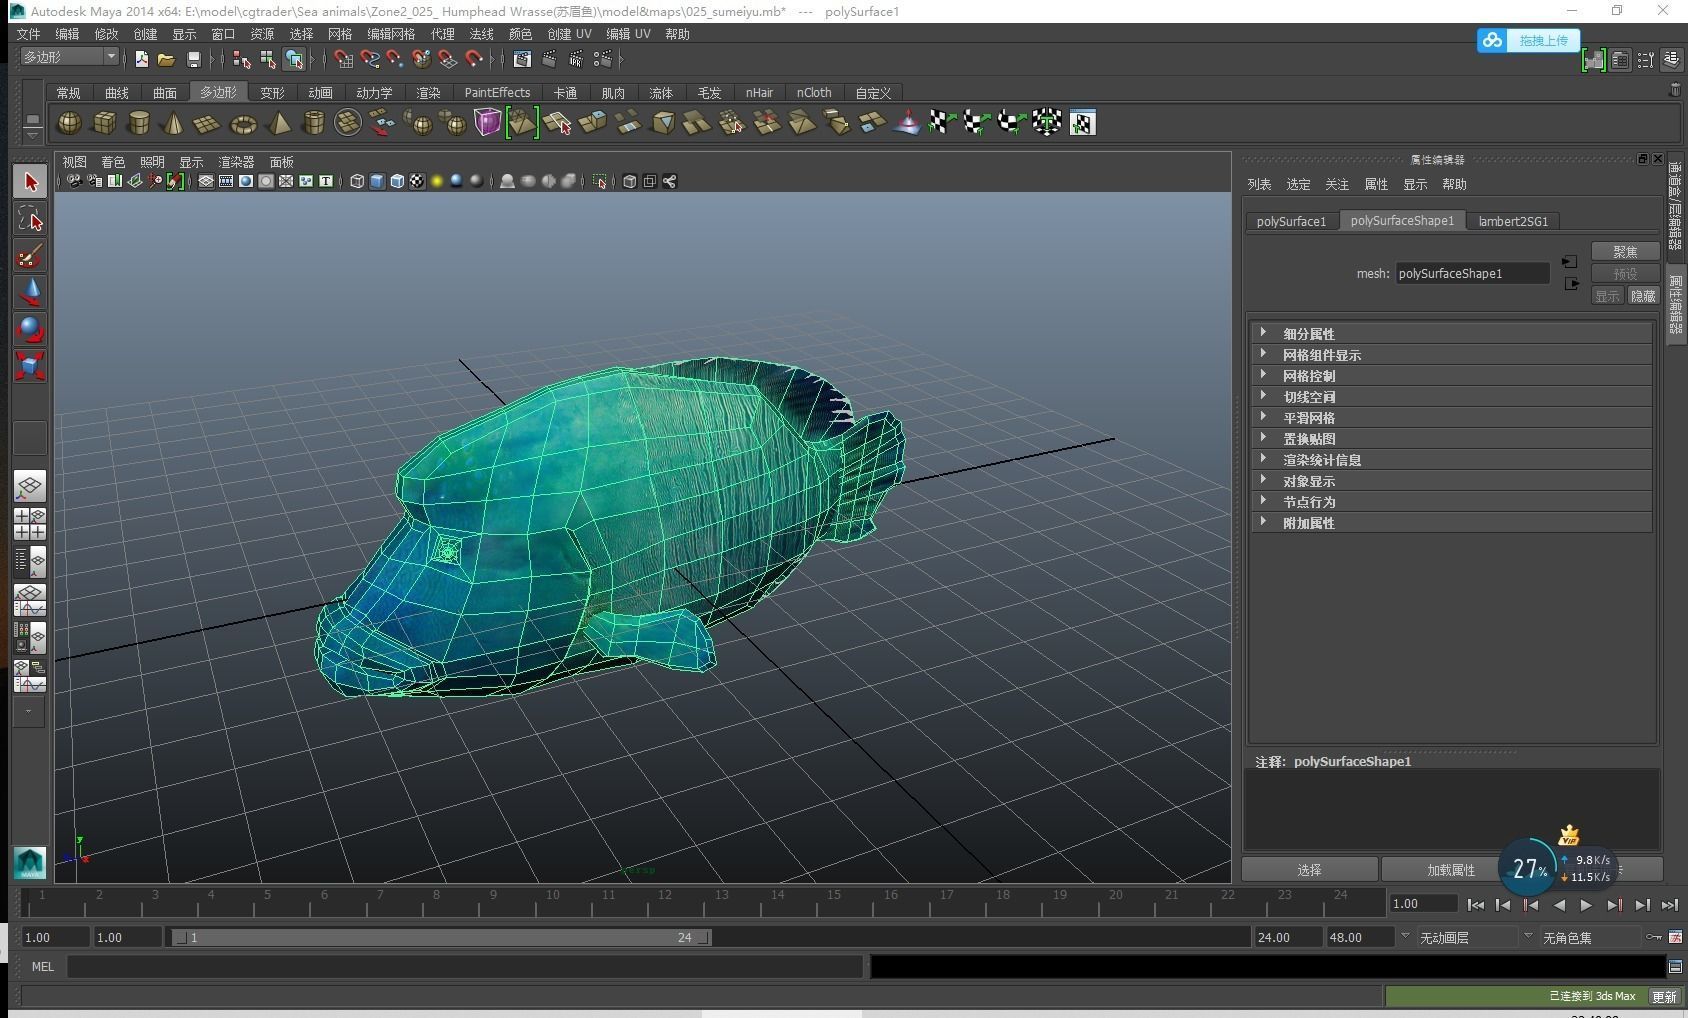Open scene file with folder icon
Viewport: 1688px width, 1018px height.
pos(166,60)
